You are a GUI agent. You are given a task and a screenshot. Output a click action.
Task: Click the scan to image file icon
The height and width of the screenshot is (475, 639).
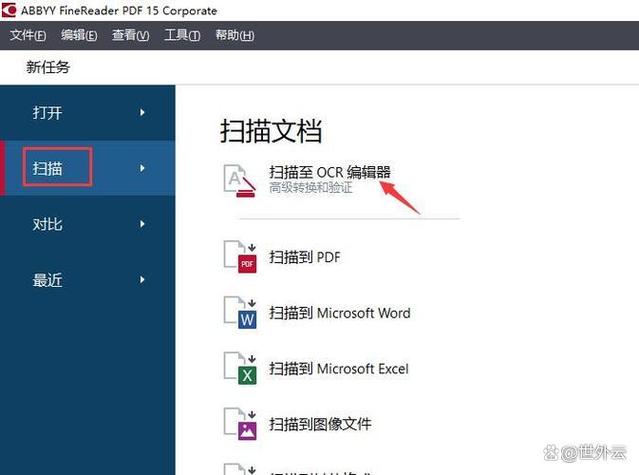coord(240,424)
